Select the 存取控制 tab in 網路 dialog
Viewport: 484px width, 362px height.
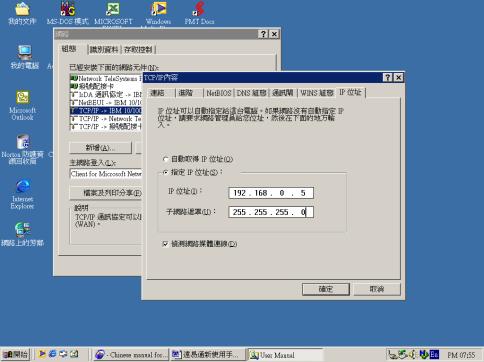coord(138,50)
